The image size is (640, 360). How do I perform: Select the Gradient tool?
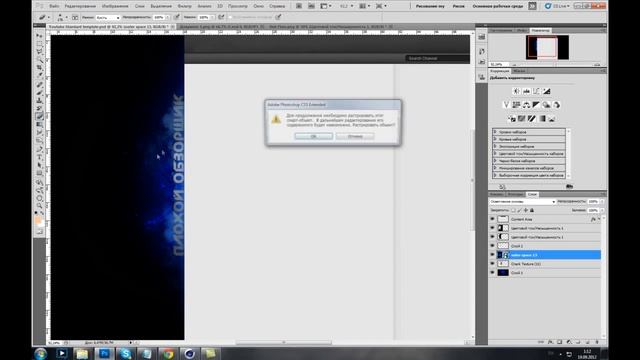tap(40, 124)
